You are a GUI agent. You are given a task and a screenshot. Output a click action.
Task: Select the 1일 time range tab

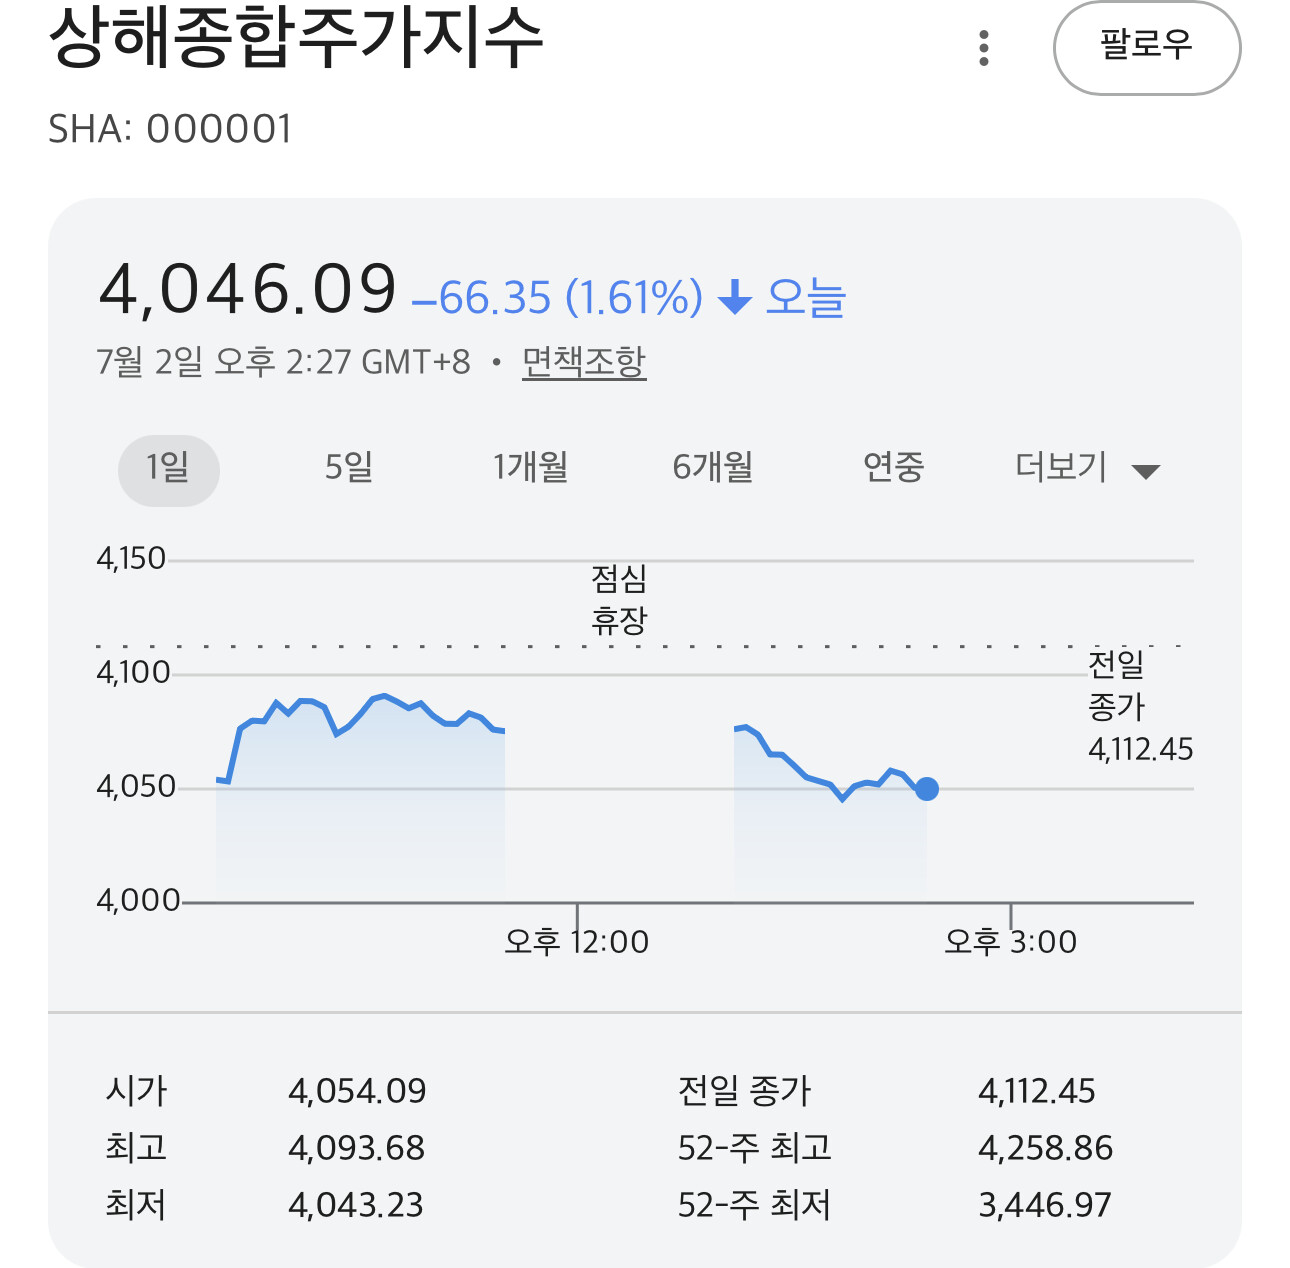coord(169,470)
